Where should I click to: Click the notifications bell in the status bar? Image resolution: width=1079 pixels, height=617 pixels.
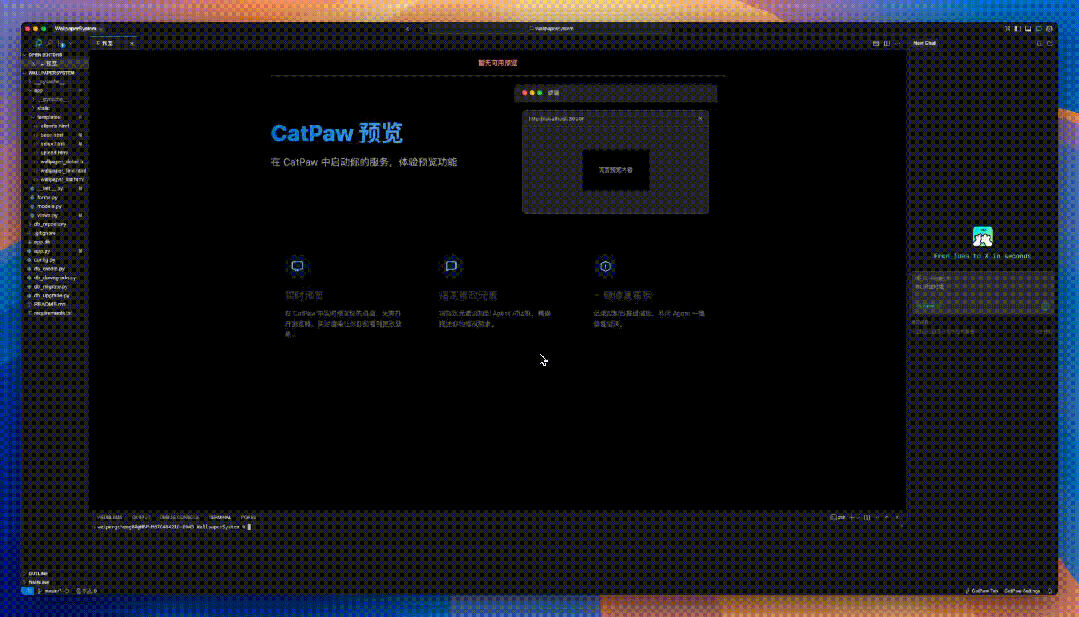(x=1049, y=591)
